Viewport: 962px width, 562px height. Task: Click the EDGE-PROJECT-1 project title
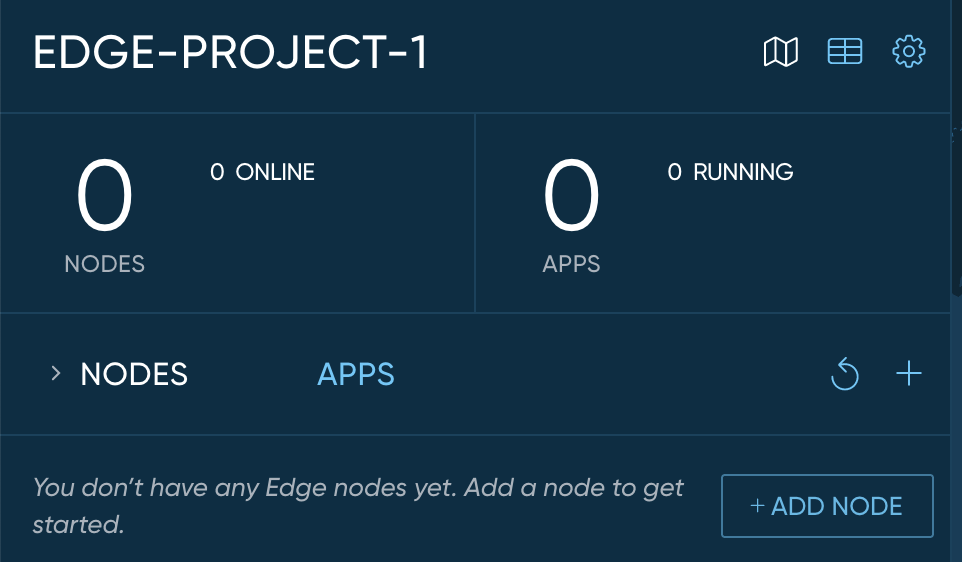[231, 53]
